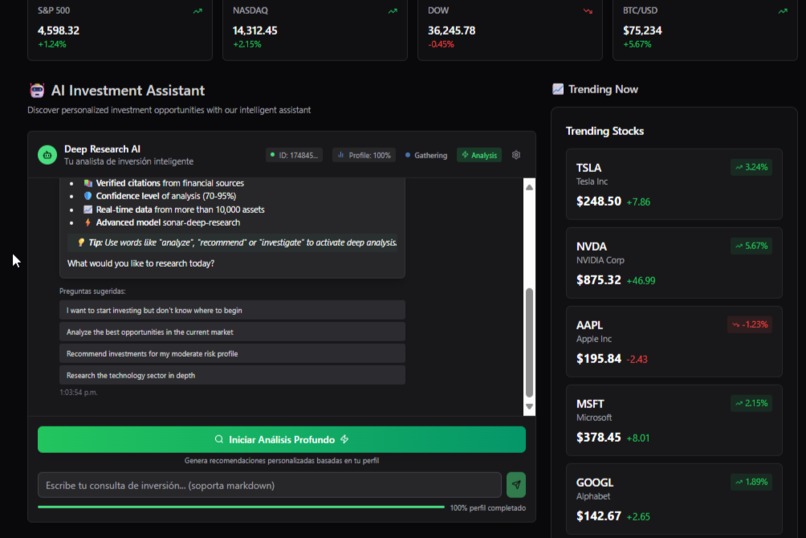Click the "$248.50" TSLA price
Screen dimensions: 806x538
(598, 201)
